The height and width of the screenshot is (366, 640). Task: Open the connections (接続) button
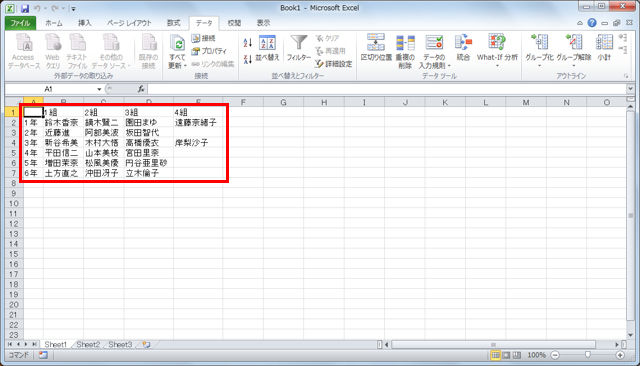203,38
